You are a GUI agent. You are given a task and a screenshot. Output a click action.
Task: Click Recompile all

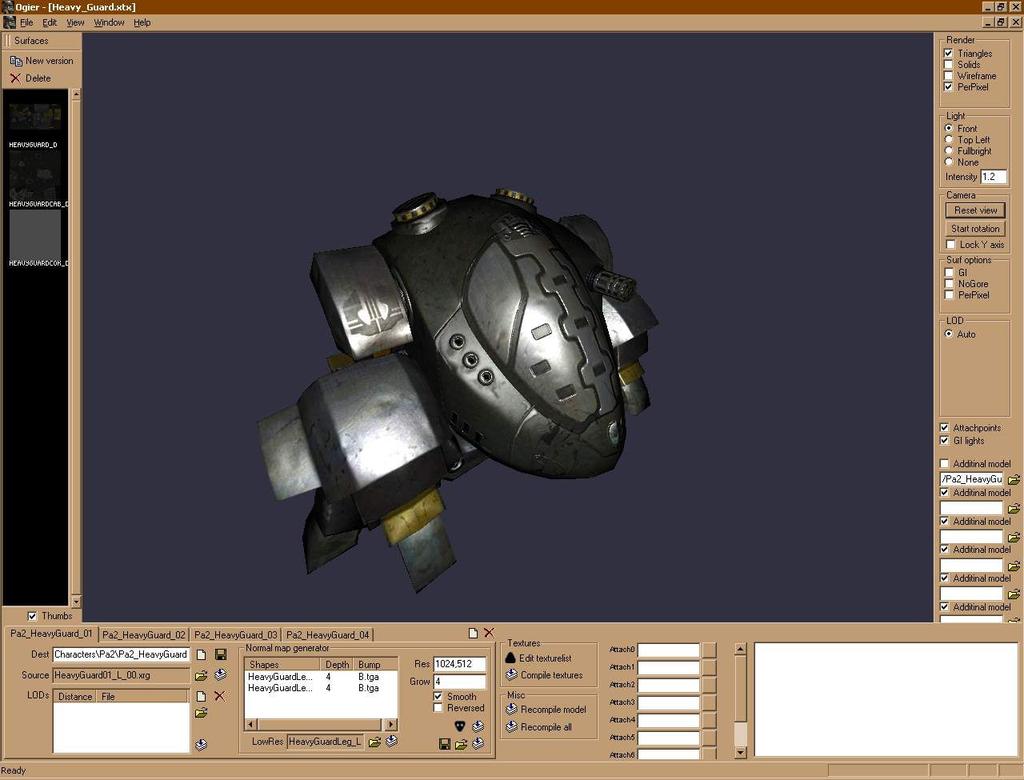point(539,727)
